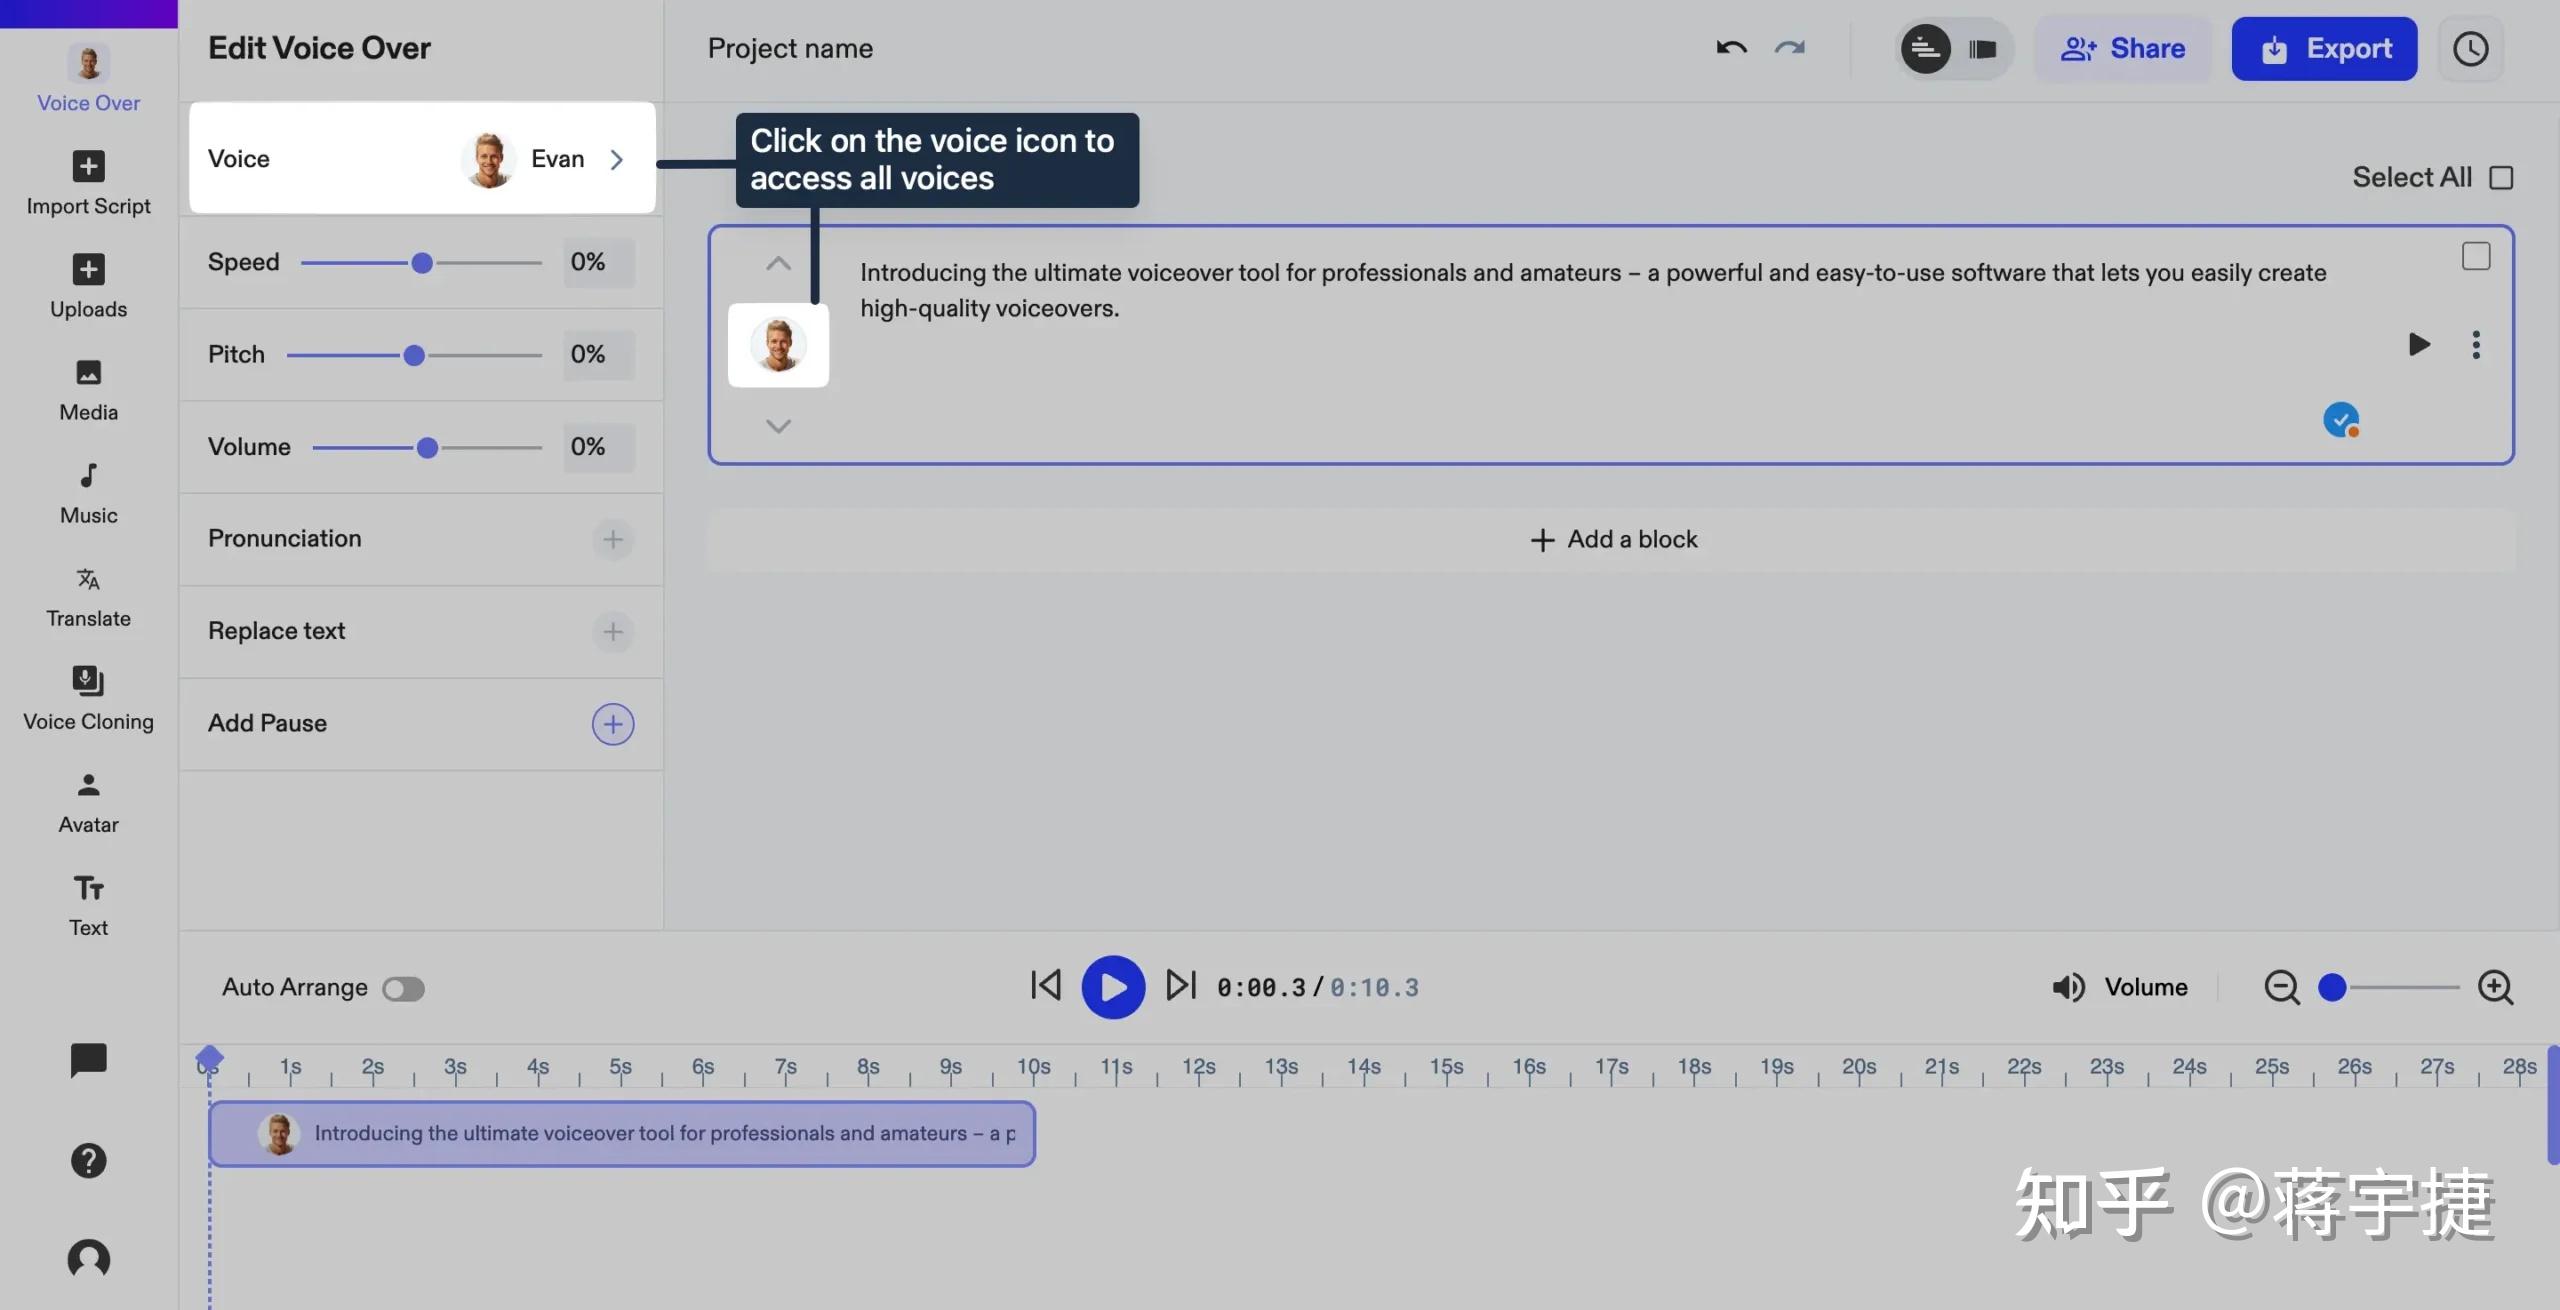The width and height of the screenshot is (2560, 1310).
Task: Click the undo arrow icon
Action: (x=1731, y=48)
